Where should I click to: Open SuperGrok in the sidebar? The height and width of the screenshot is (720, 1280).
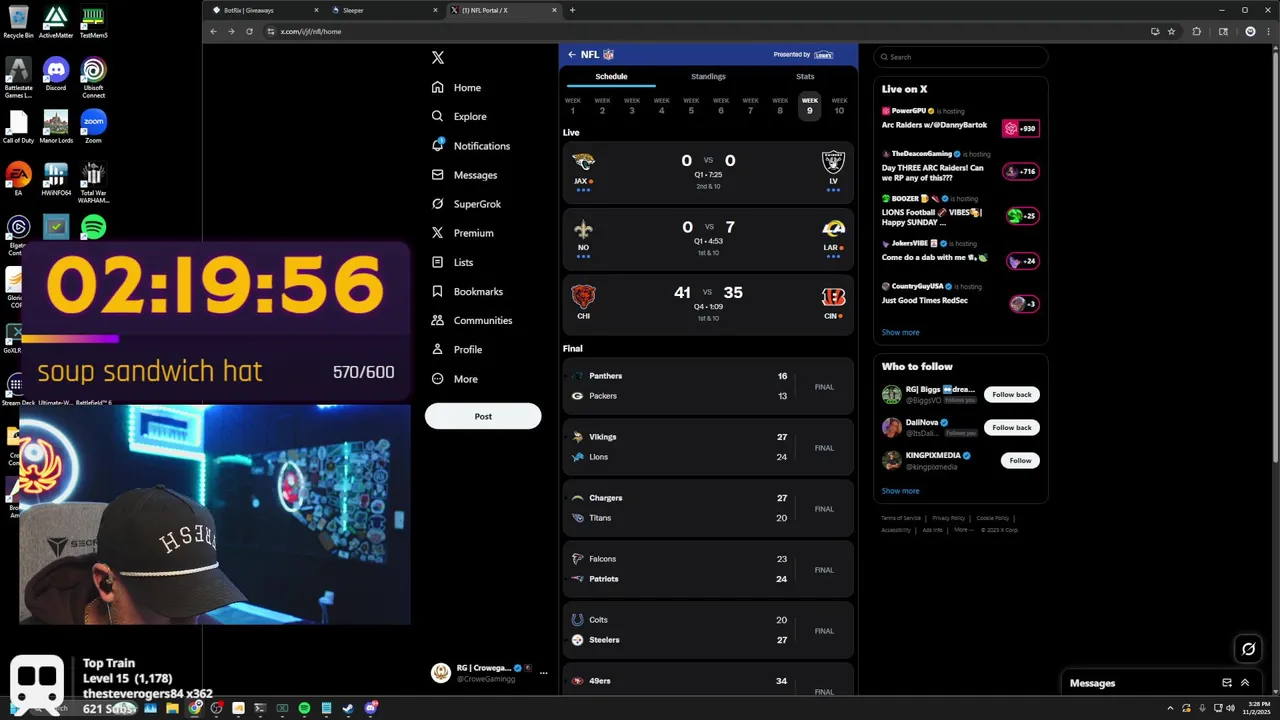pos(466,203)
